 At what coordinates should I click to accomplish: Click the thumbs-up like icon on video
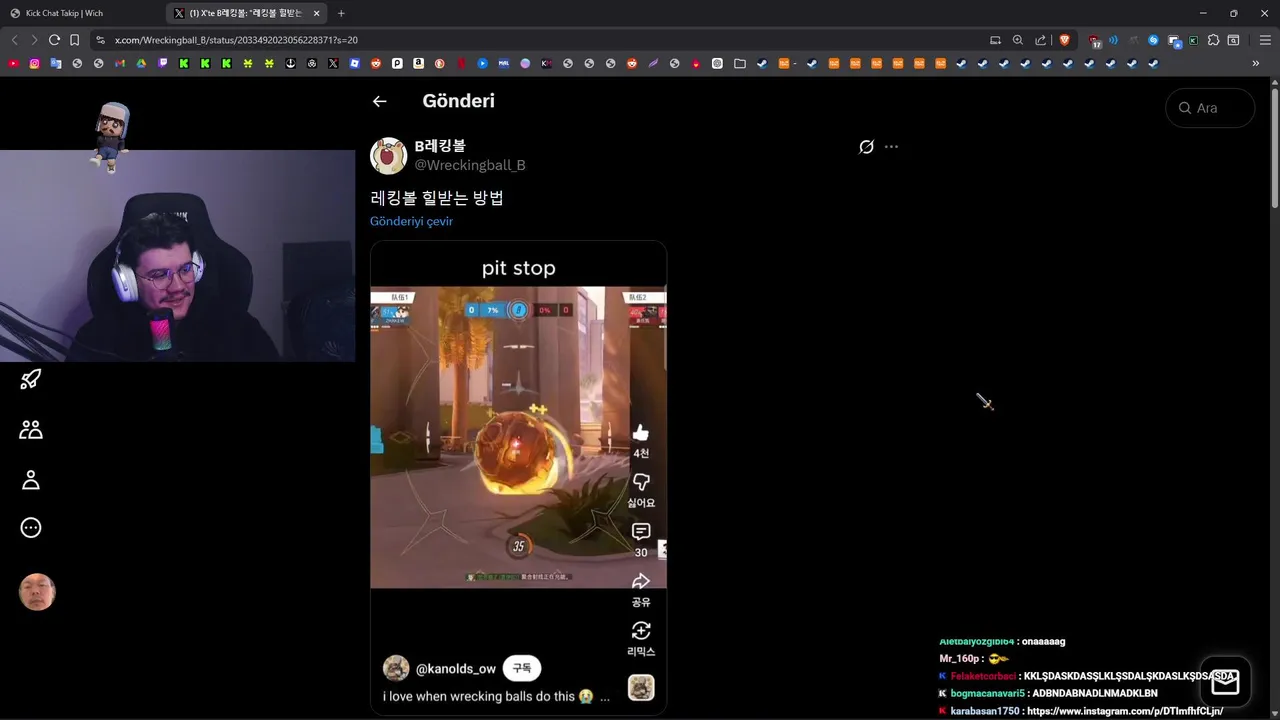[641, 433]
